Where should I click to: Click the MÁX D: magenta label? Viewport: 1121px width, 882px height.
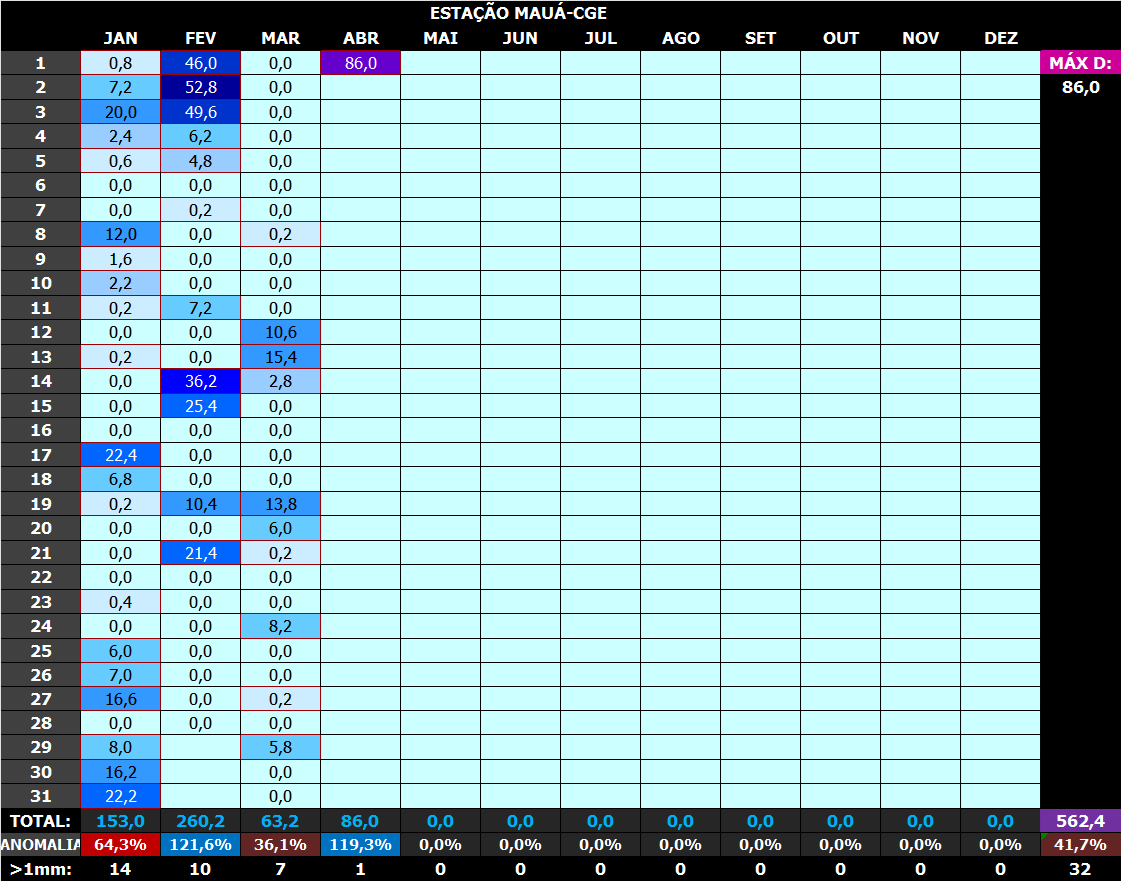pyautogui.click(x=1080, y=63)
